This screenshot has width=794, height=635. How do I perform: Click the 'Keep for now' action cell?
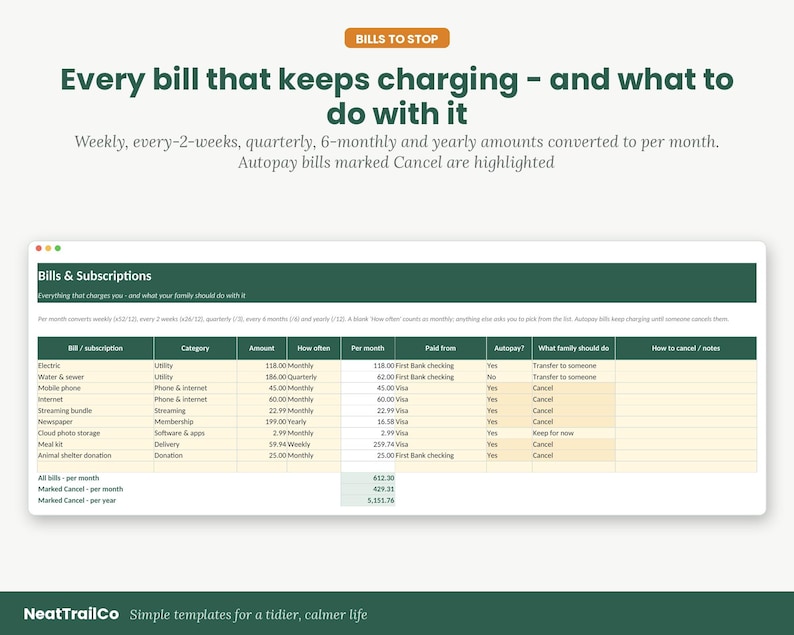tap(574, 433)
